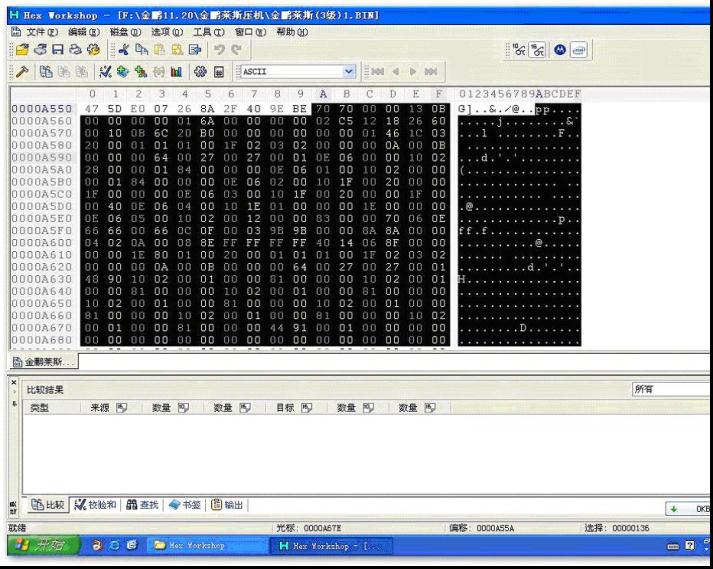Screen dimensions: 713x569
Task: Switch to the 查找 tab
Action: (x=142, y=504)
